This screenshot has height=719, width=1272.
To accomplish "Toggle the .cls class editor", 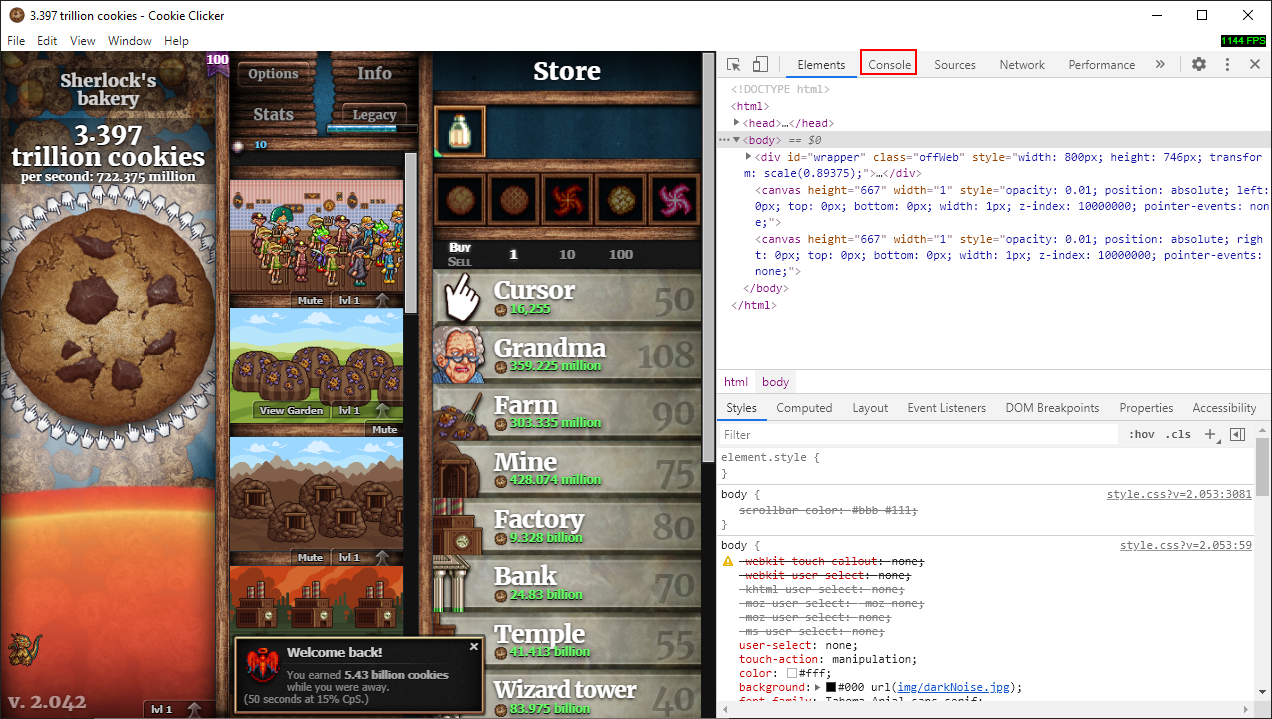I will 1178,434.
